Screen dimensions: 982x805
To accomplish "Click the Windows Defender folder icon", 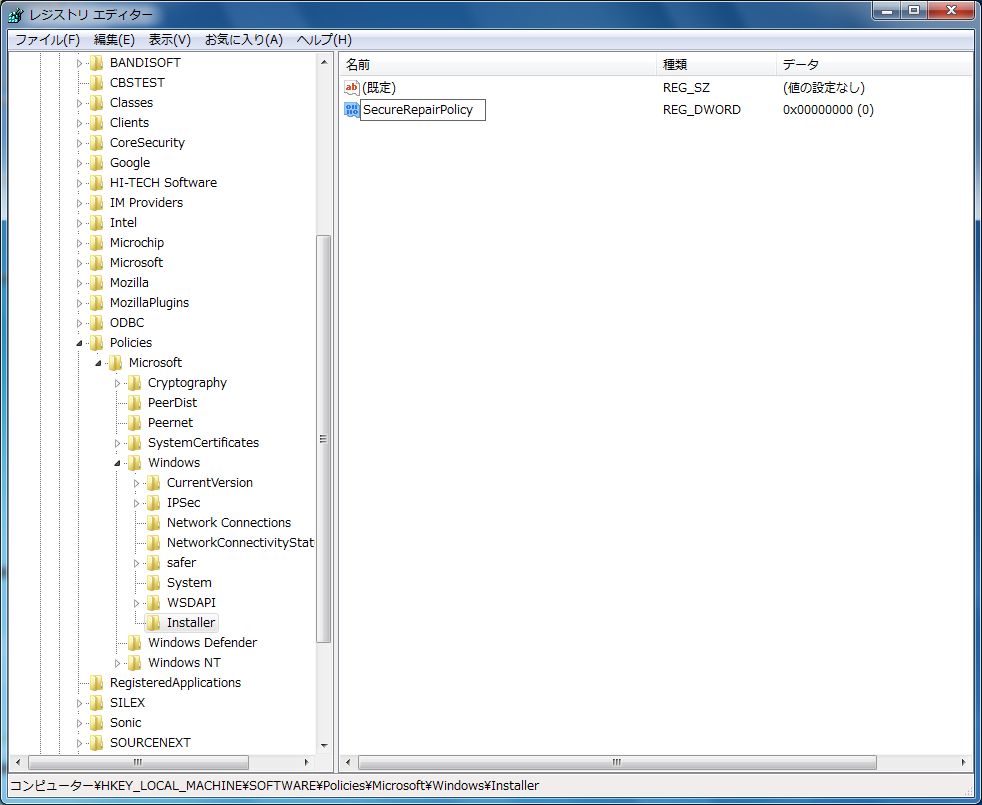I will 135,643.
